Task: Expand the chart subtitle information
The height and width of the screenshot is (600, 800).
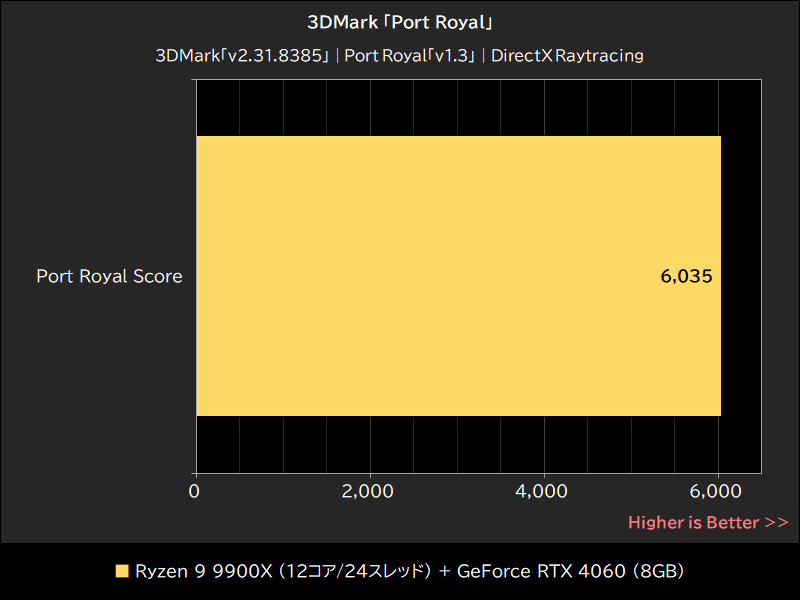Action: [400, 56]
